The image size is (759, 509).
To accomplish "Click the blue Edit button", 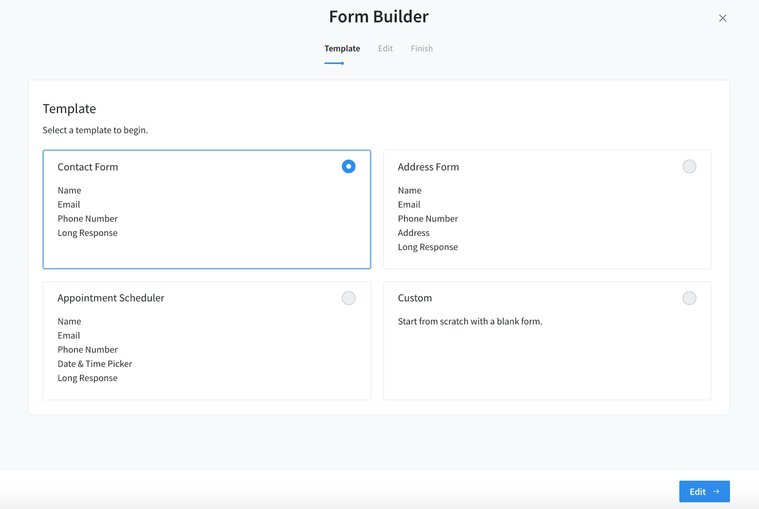I will tap(704, 492).
